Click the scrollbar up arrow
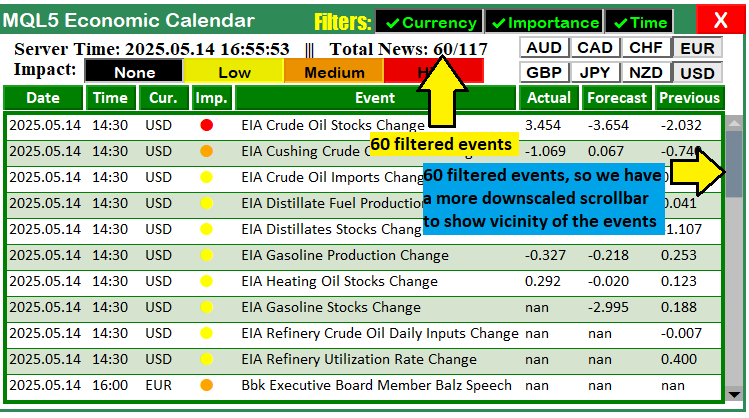749x418 pixels. click(734, 123)
